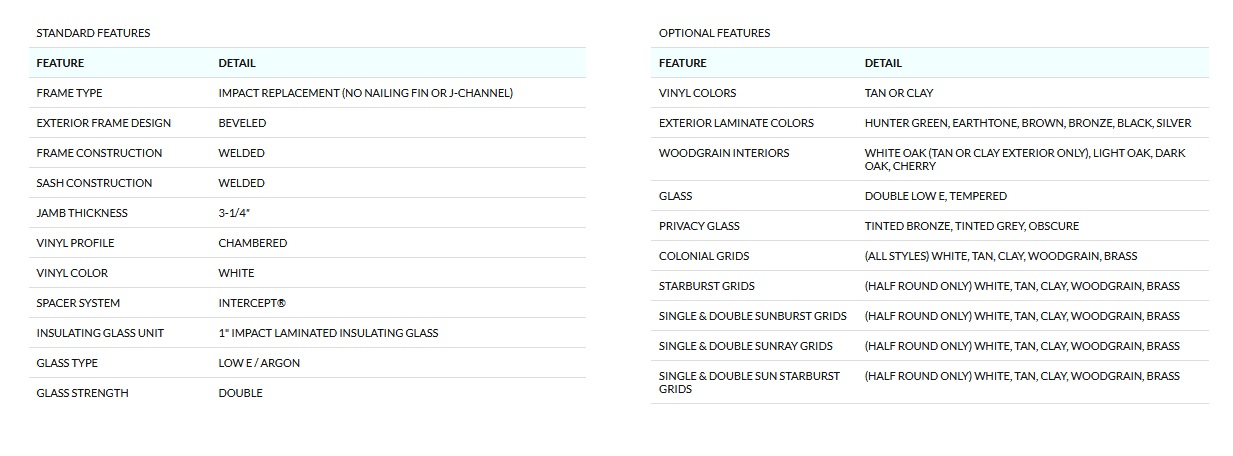This screenshot has width=1233, height=456.
Task: Click the WOODGRAIN INTERIORS row label
Action: click(x=724, y=153)
